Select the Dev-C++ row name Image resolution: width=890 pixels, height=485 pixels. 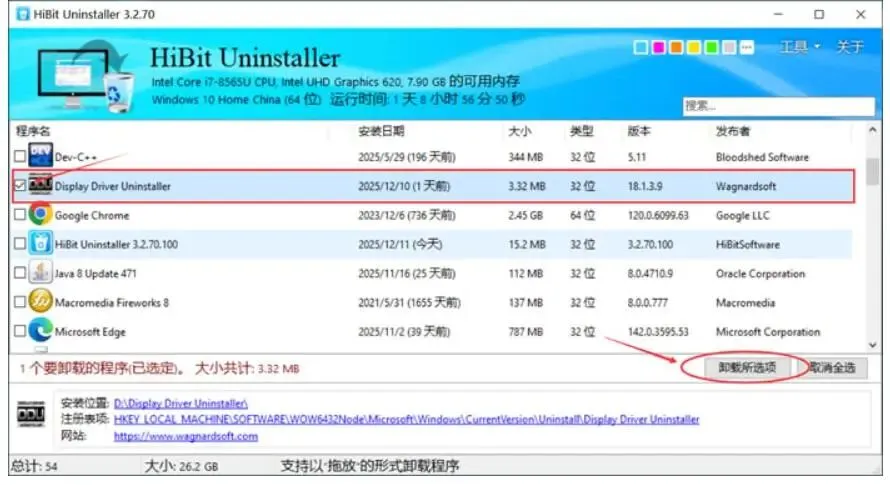click(x=75, y=157)
